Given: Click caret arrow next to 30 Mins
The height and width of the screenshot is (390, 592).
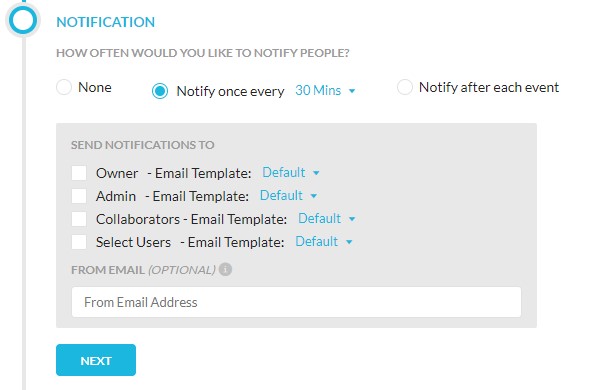Looking at the screenshot, I should coord(352,91).
